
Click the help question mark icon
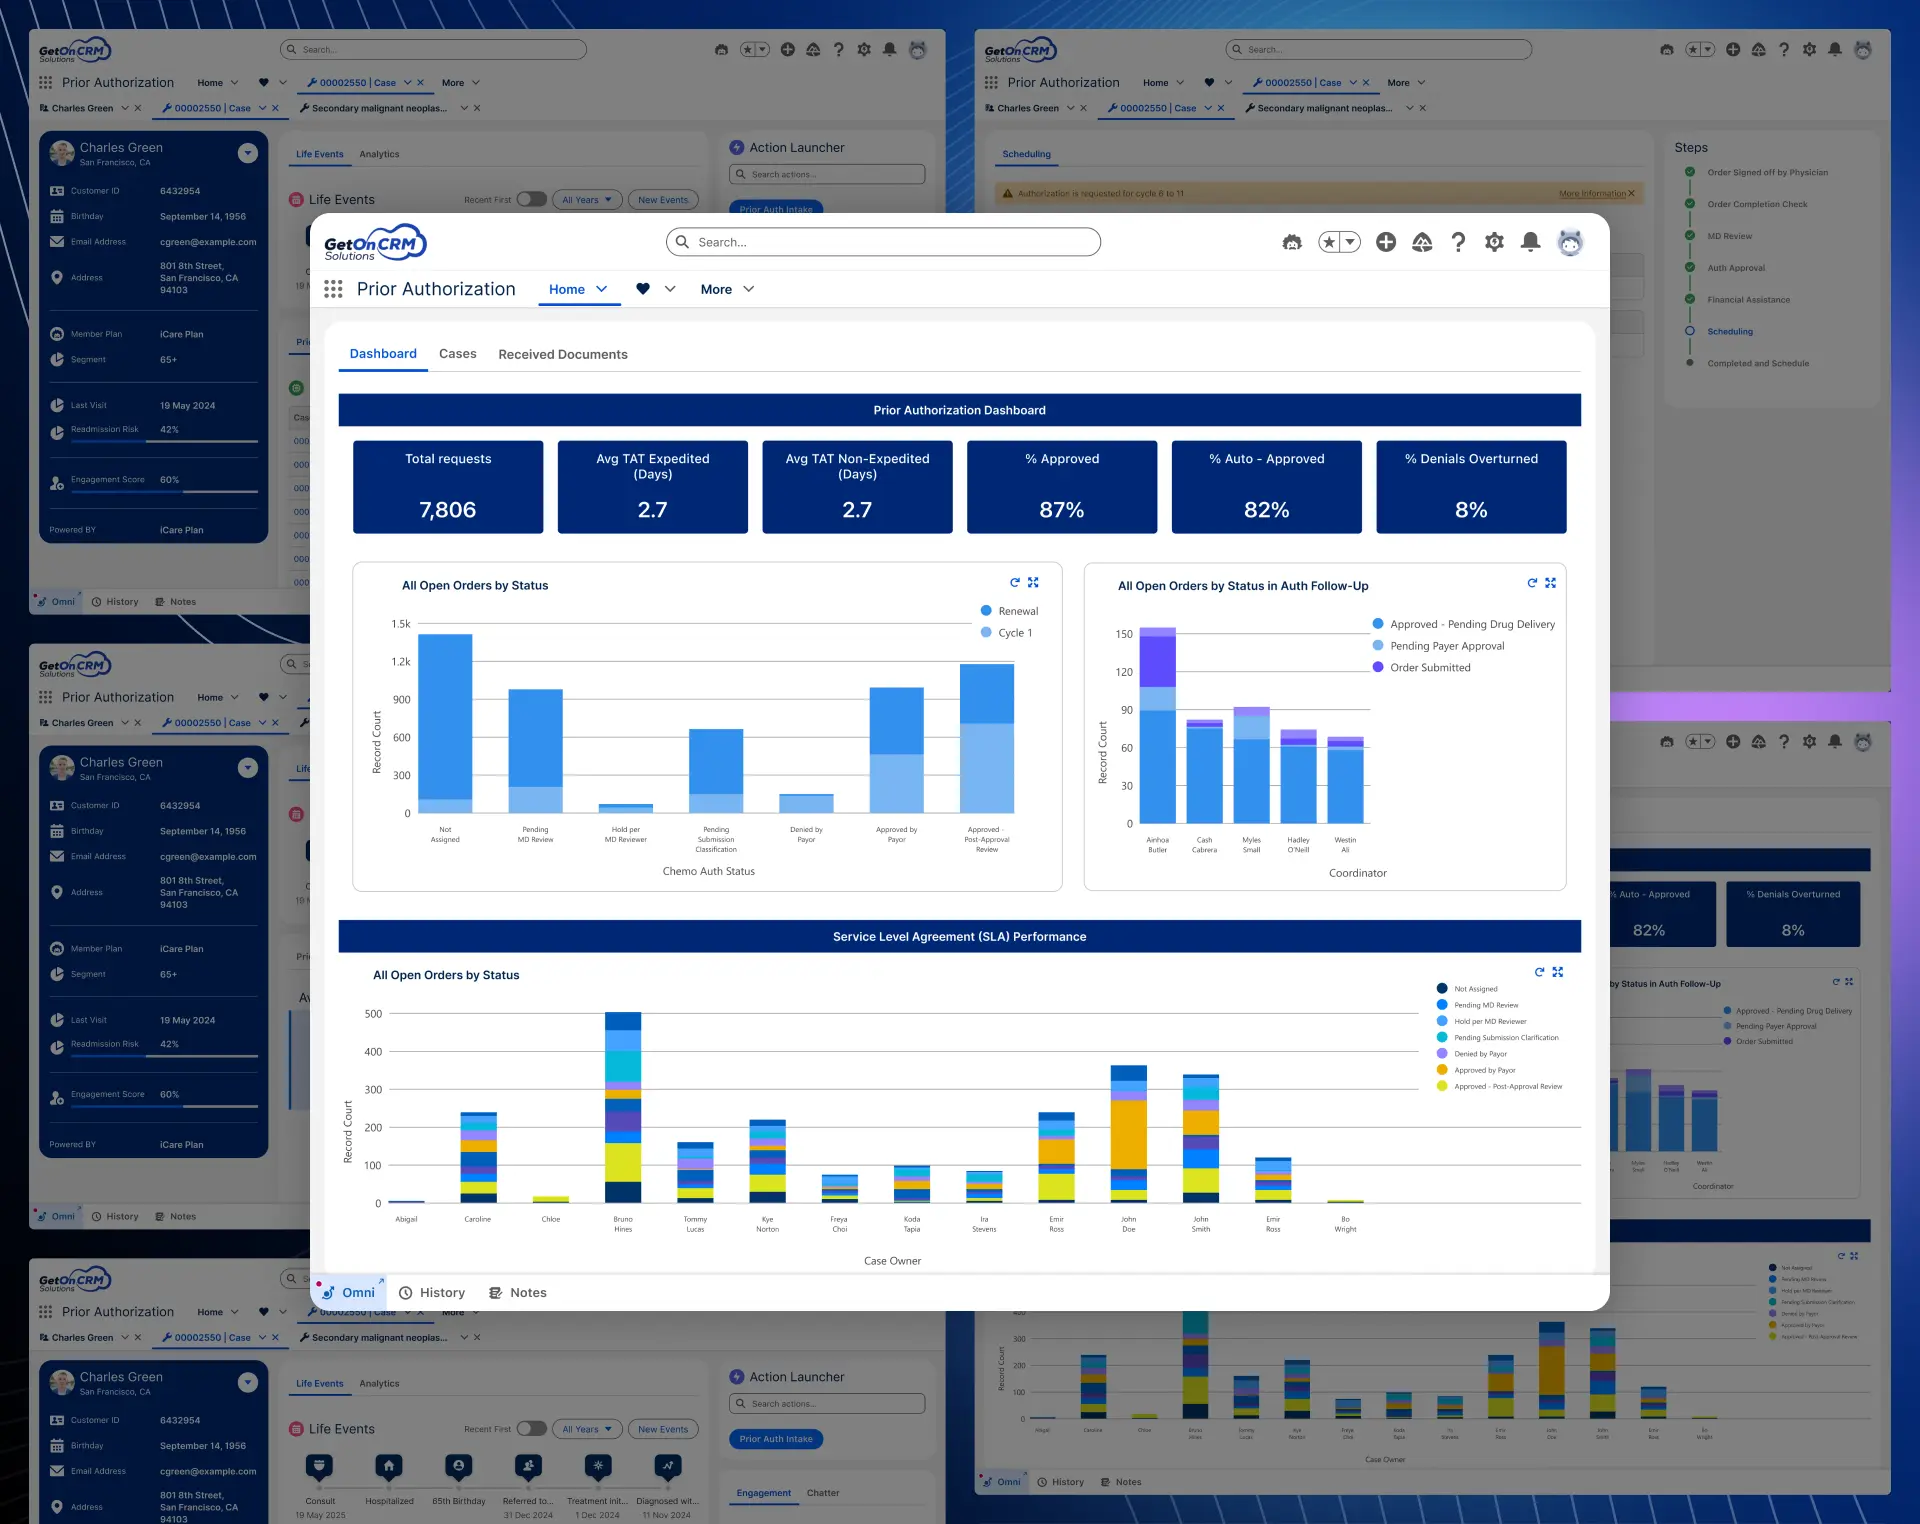click(1458, 242)
